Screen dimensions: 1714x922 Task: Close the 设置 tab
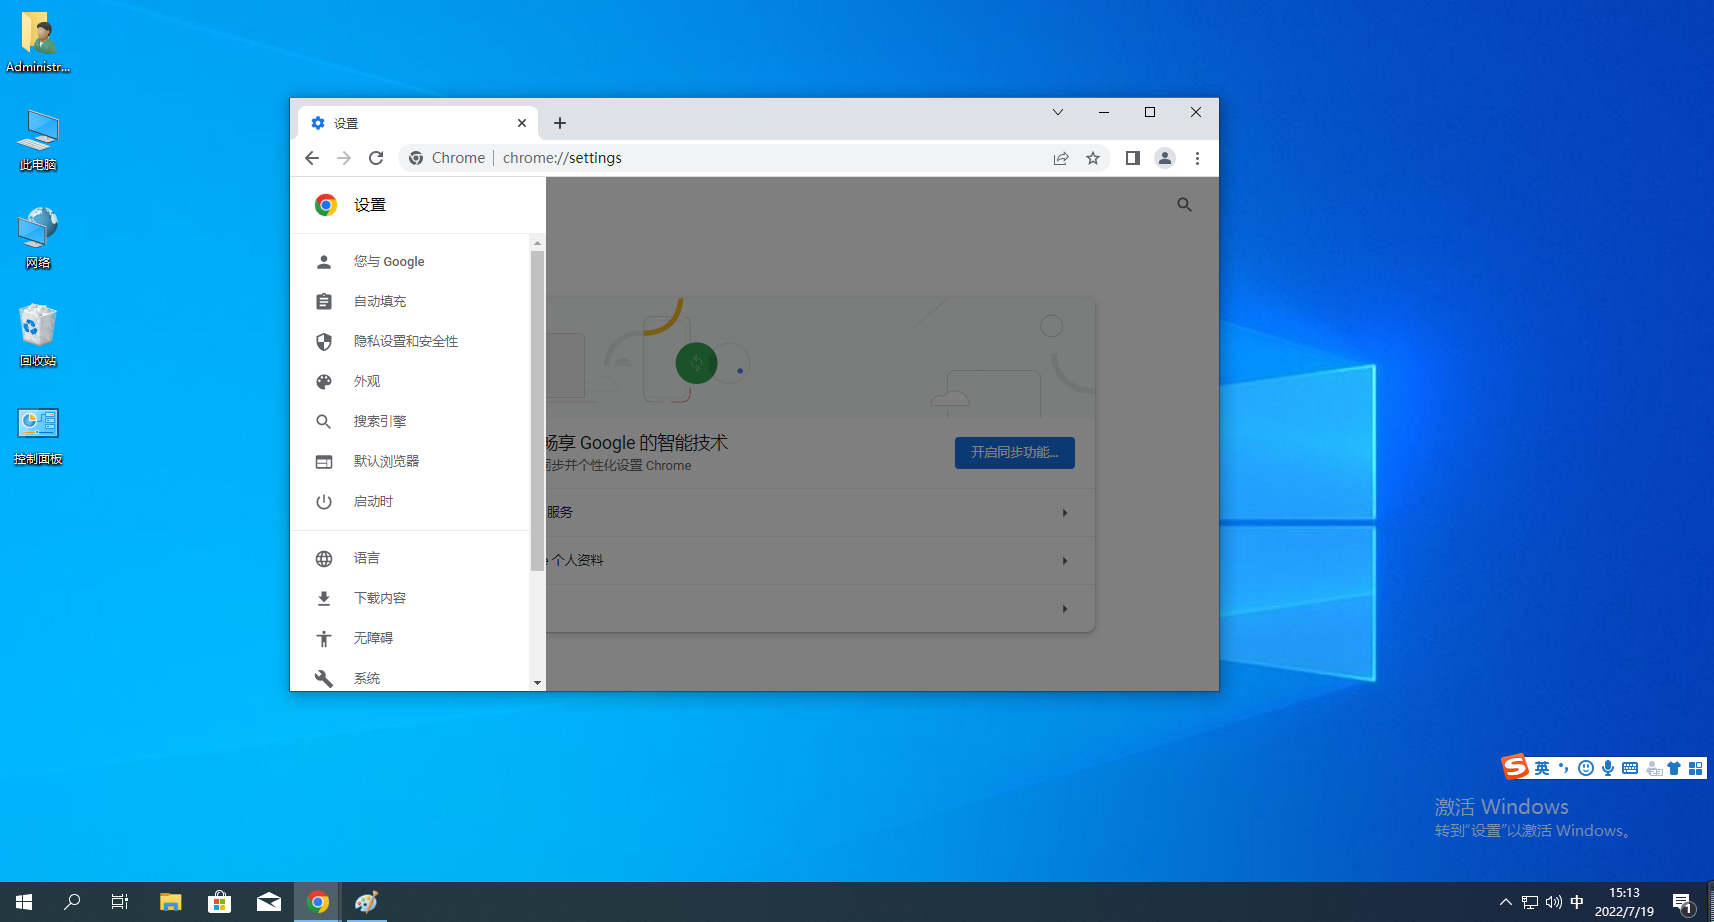pos(521,123)
